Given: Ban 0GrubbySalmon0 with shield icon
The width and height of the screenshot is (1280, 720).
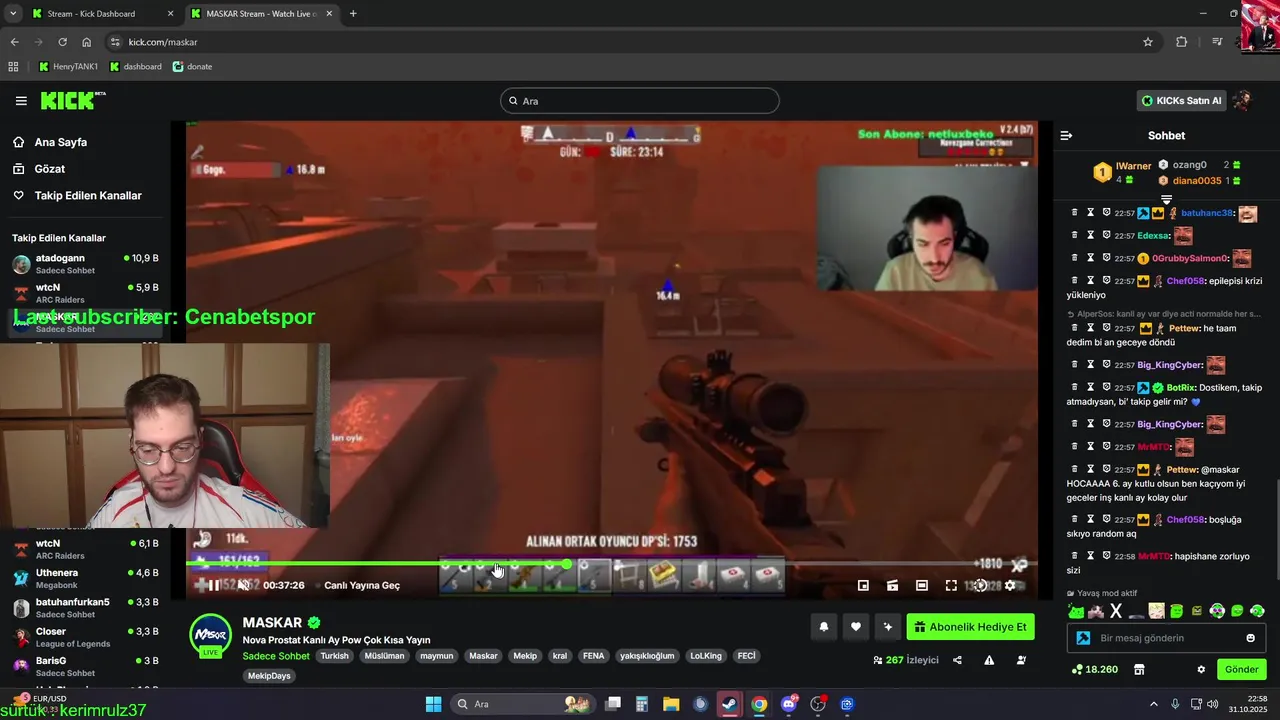Looking at the screenshot, I should [1107, 258].
